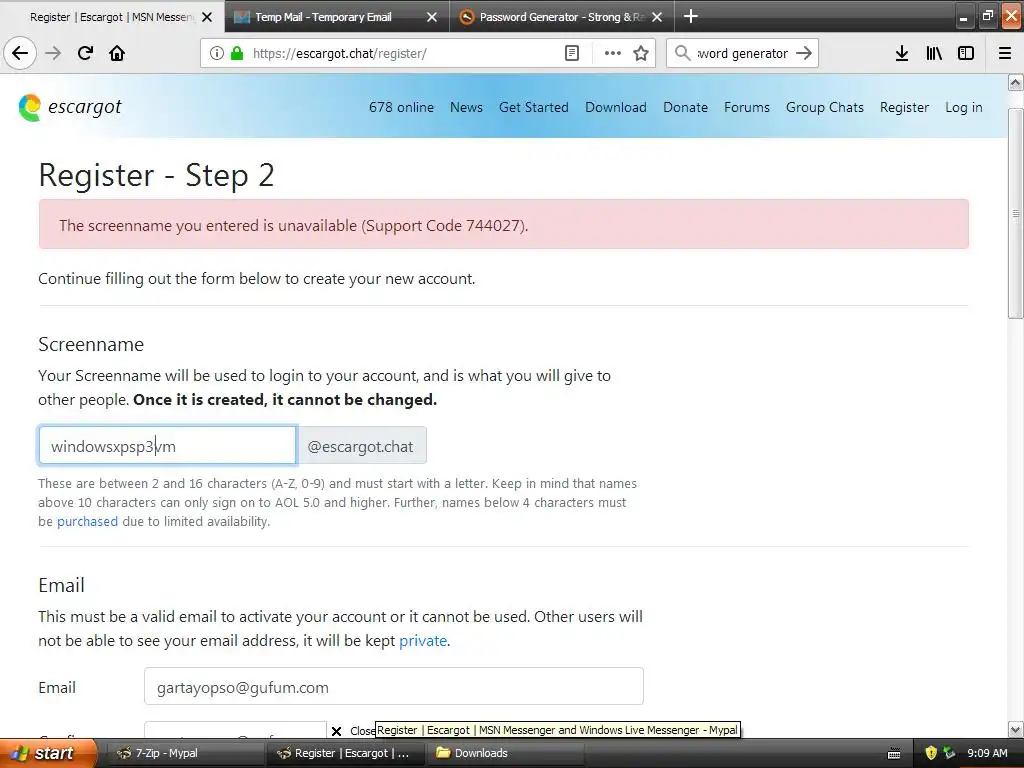Screen dimensions: 1024x768
Task: Close the Temp Mail tab
Action: point(432,17)
